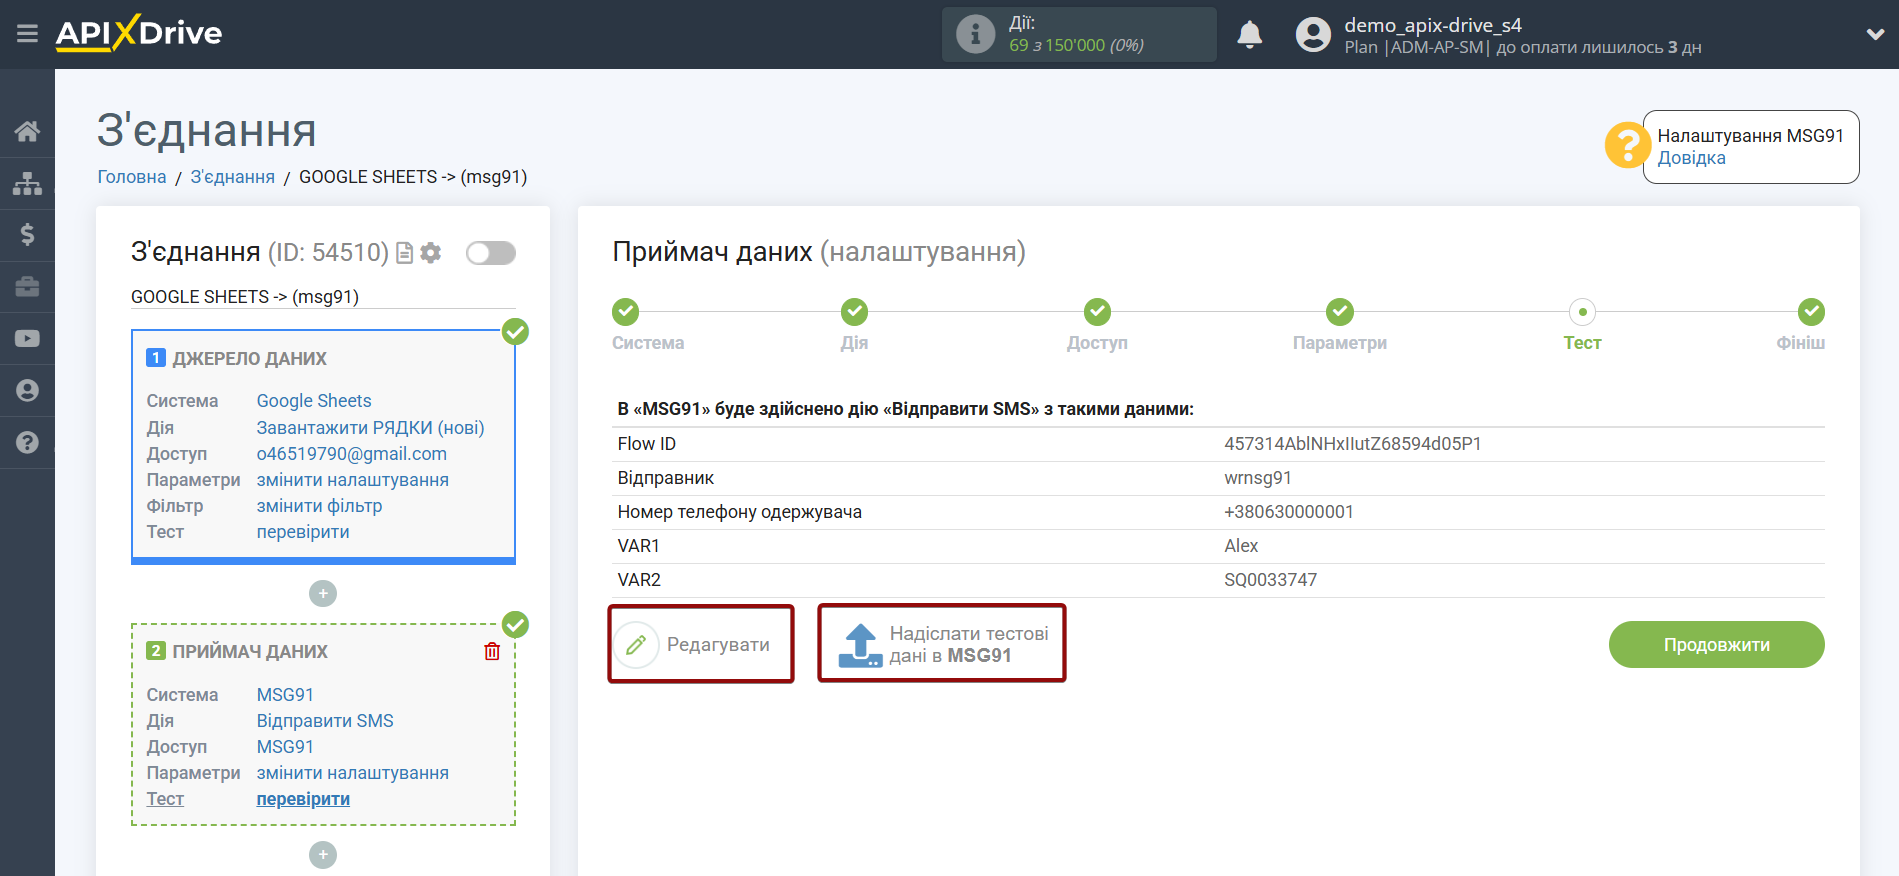
Task: Open Відправити SMS action link
Action: pyautogui.click(x=325, y=721)
